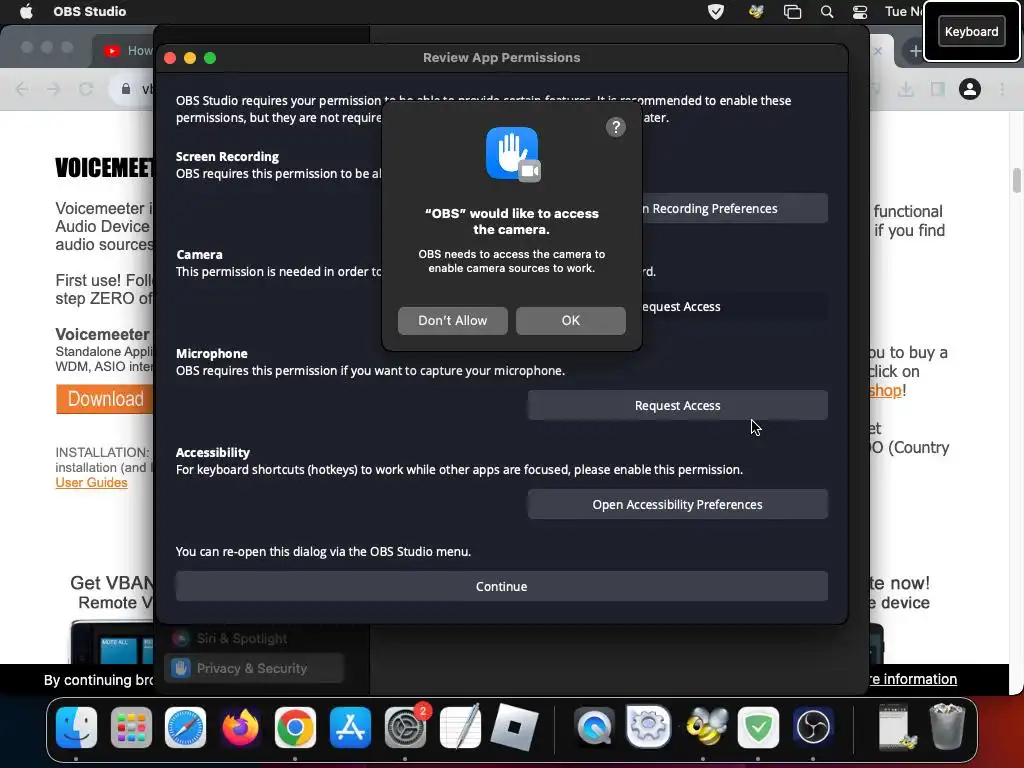Open Screen Recording Preferences button
The width and height of the screenshot is (1024, 768).
tap(735, 208)
